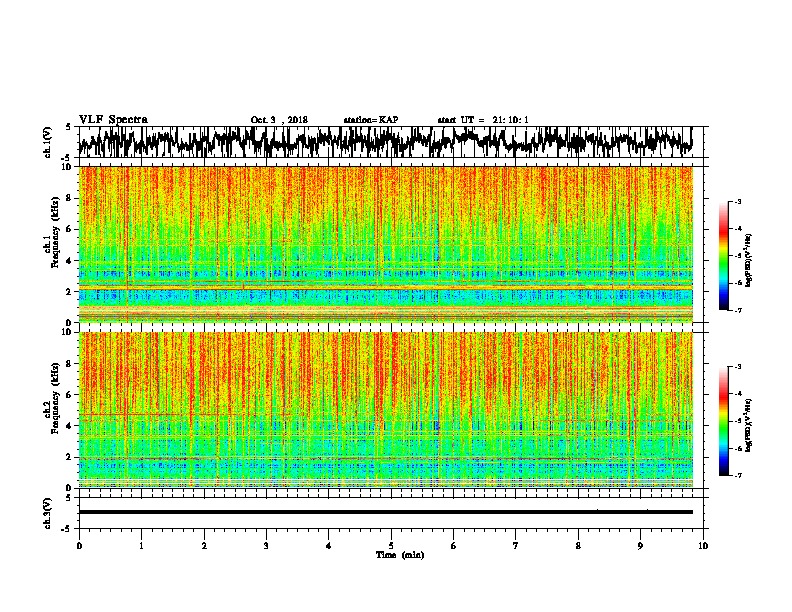The image size is (792, 612).
Task: Click the time-axis tick label "7"
Action: pyautogui.click(x=516, y=546)
